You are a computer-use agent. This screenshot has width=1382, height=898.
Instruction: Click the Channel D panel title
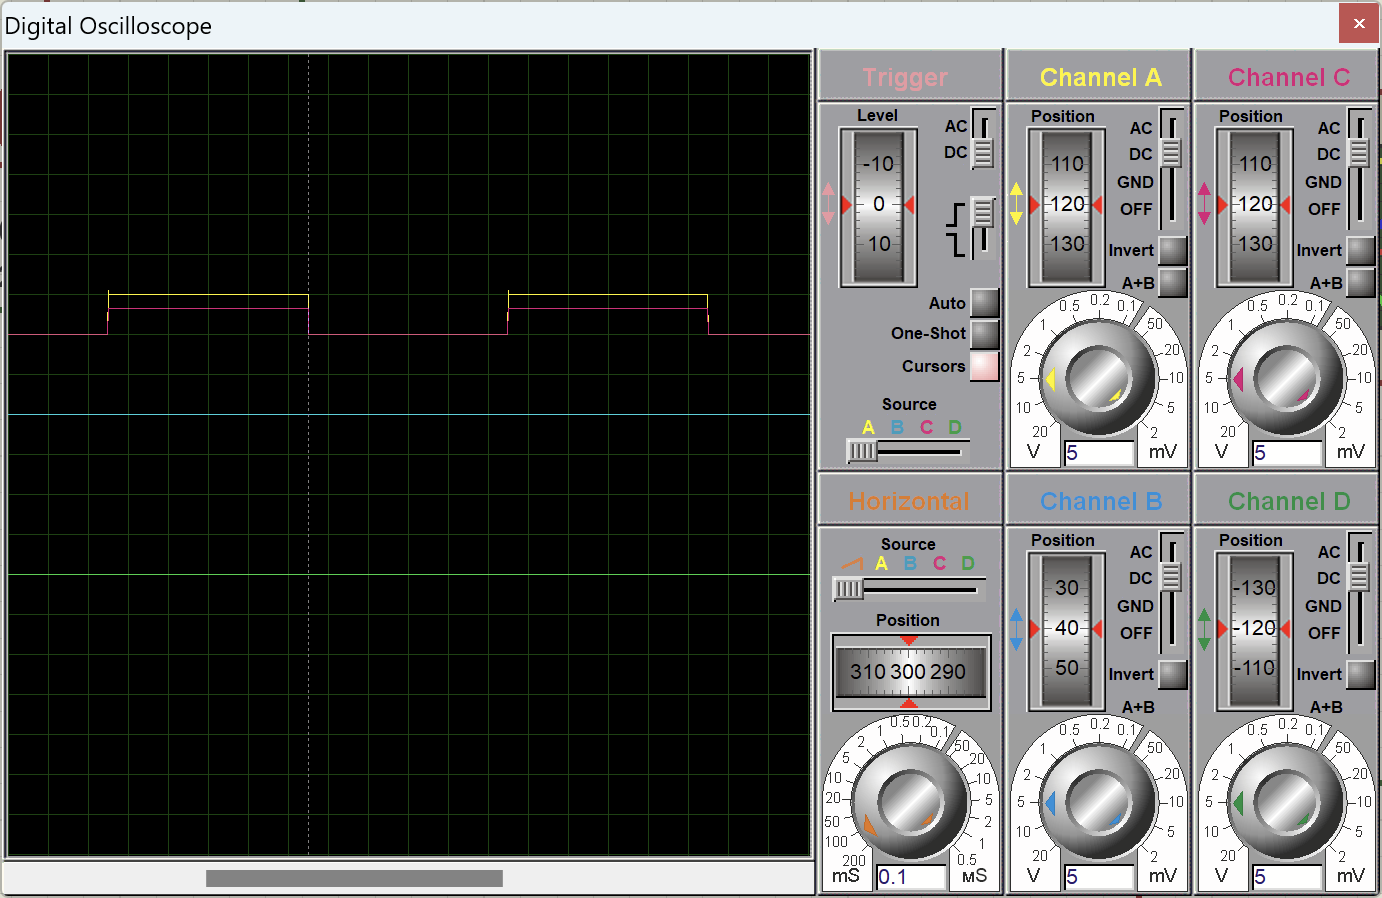[x=1289, y=501]
